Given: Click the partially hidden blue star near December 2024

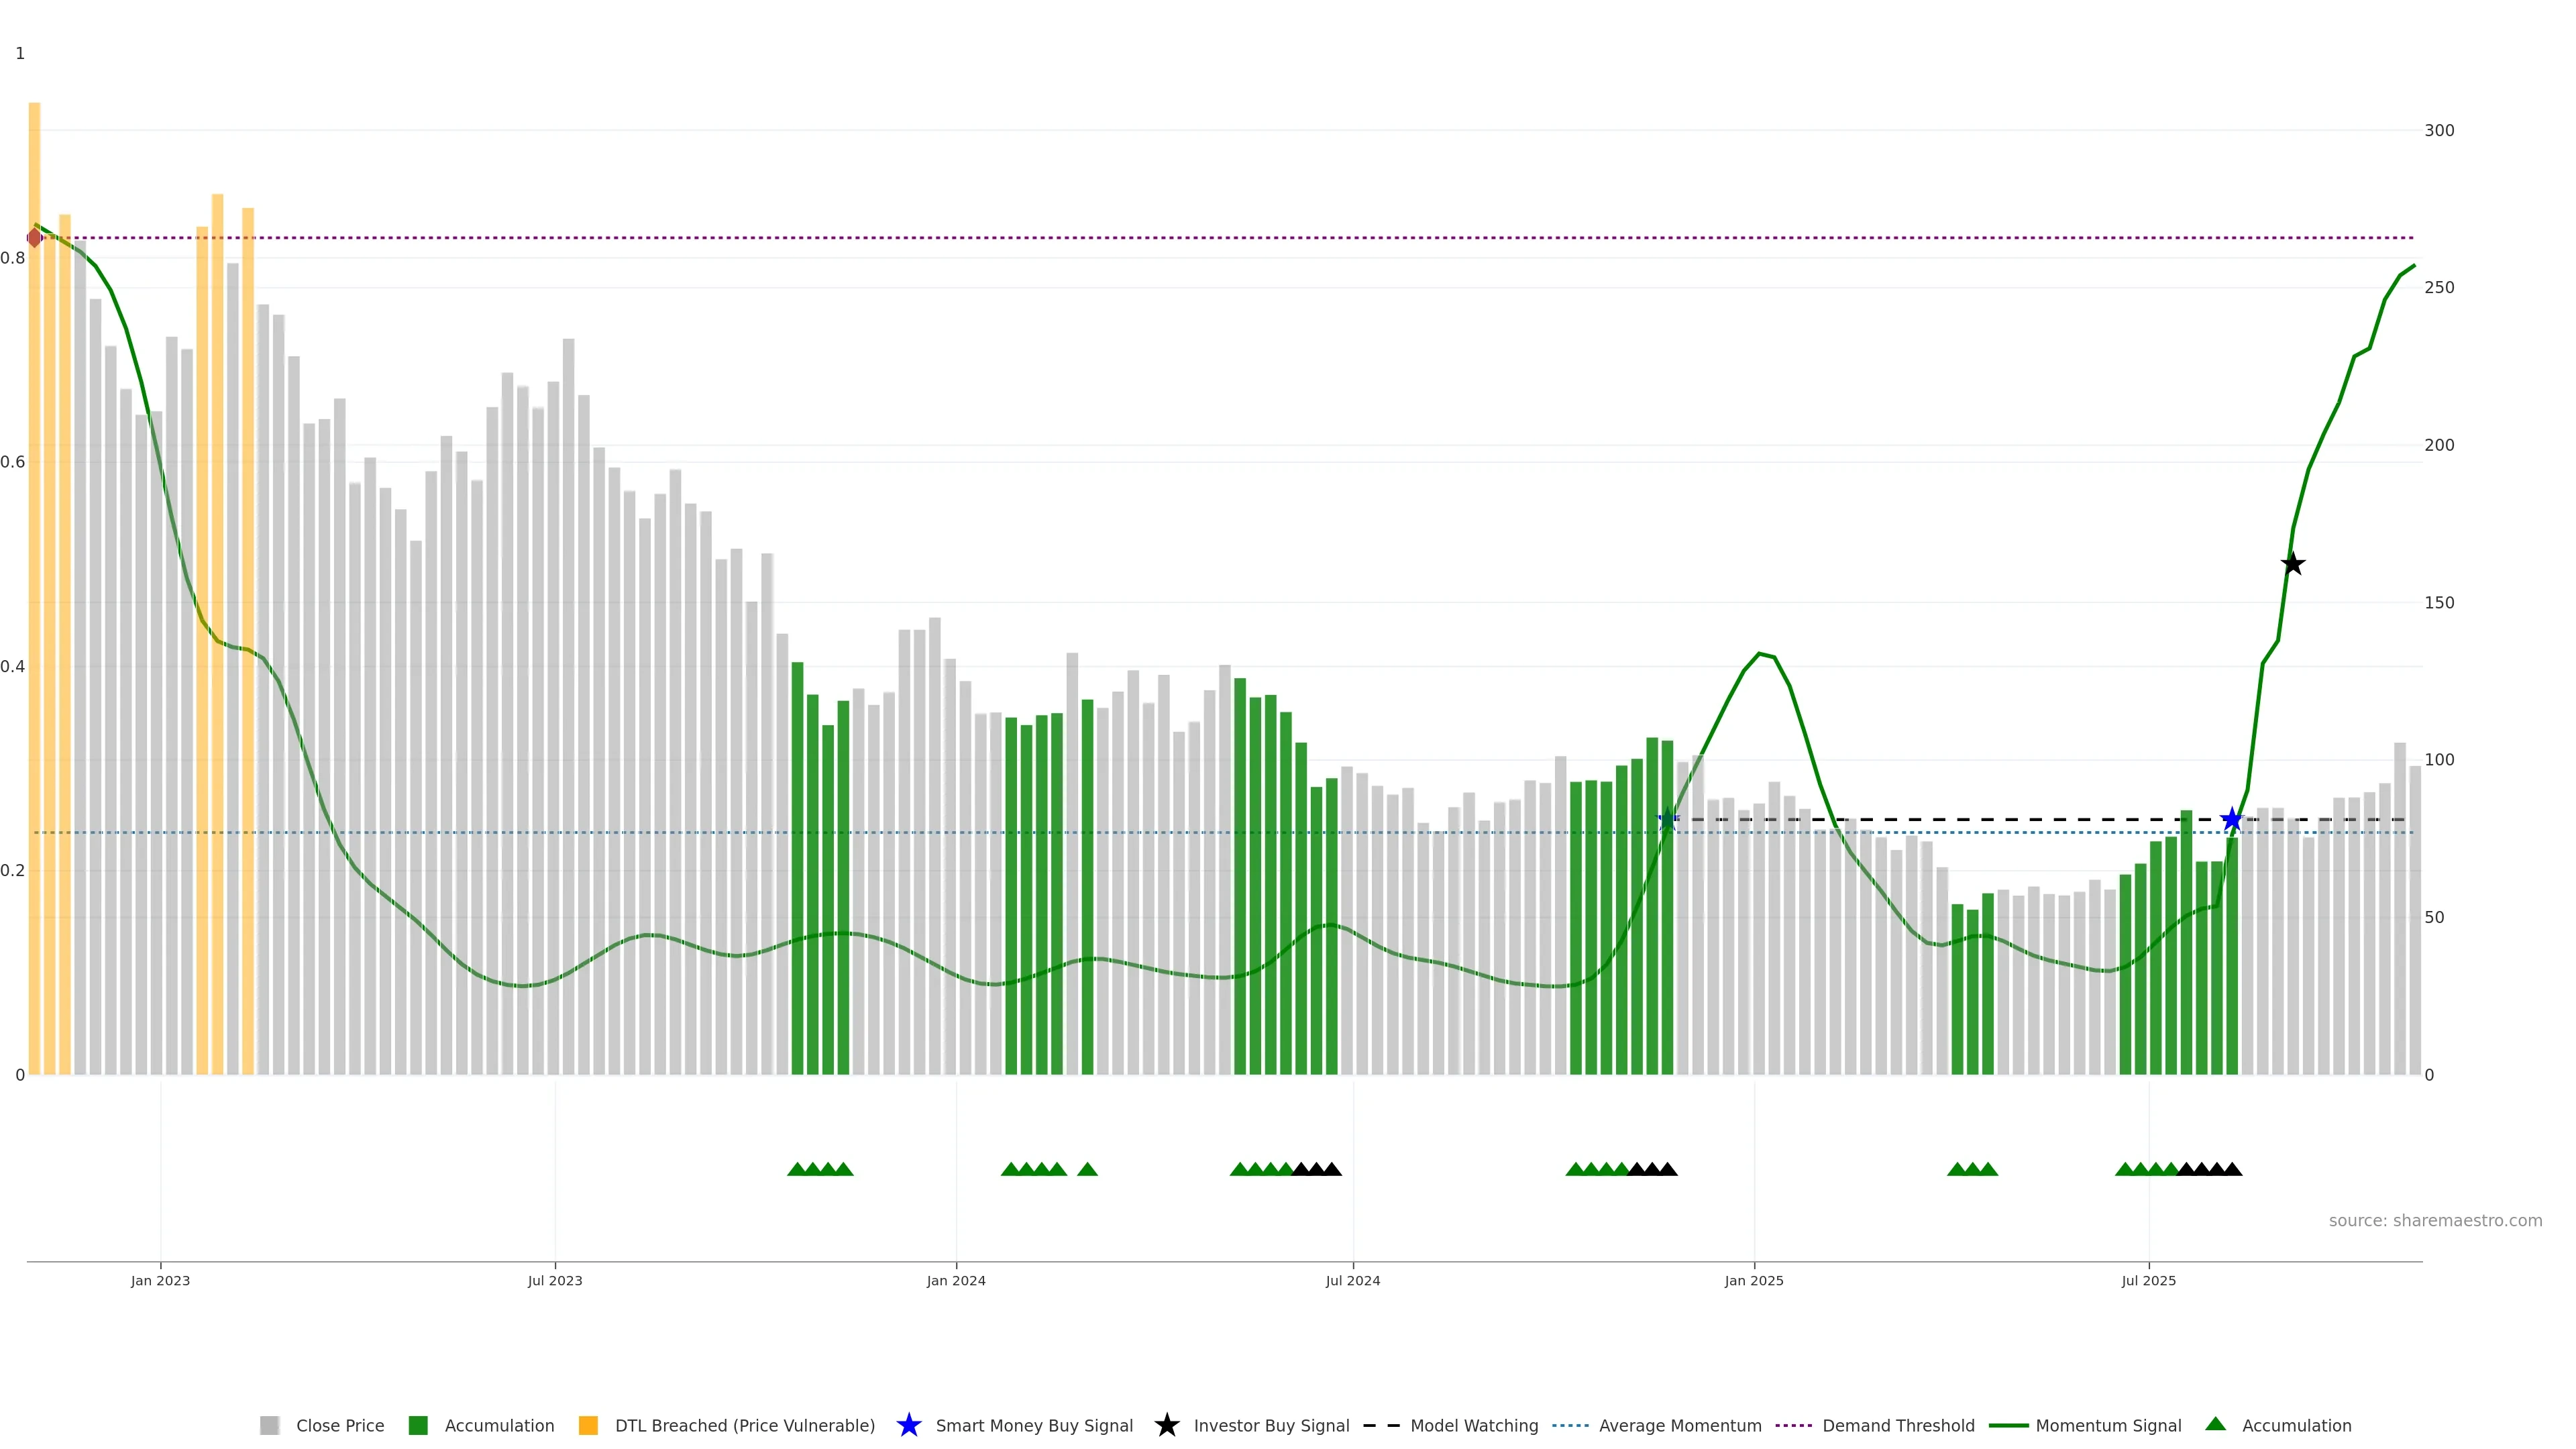Looking at the screenshot, I should pyautogui.click(x=1667, y=819).
